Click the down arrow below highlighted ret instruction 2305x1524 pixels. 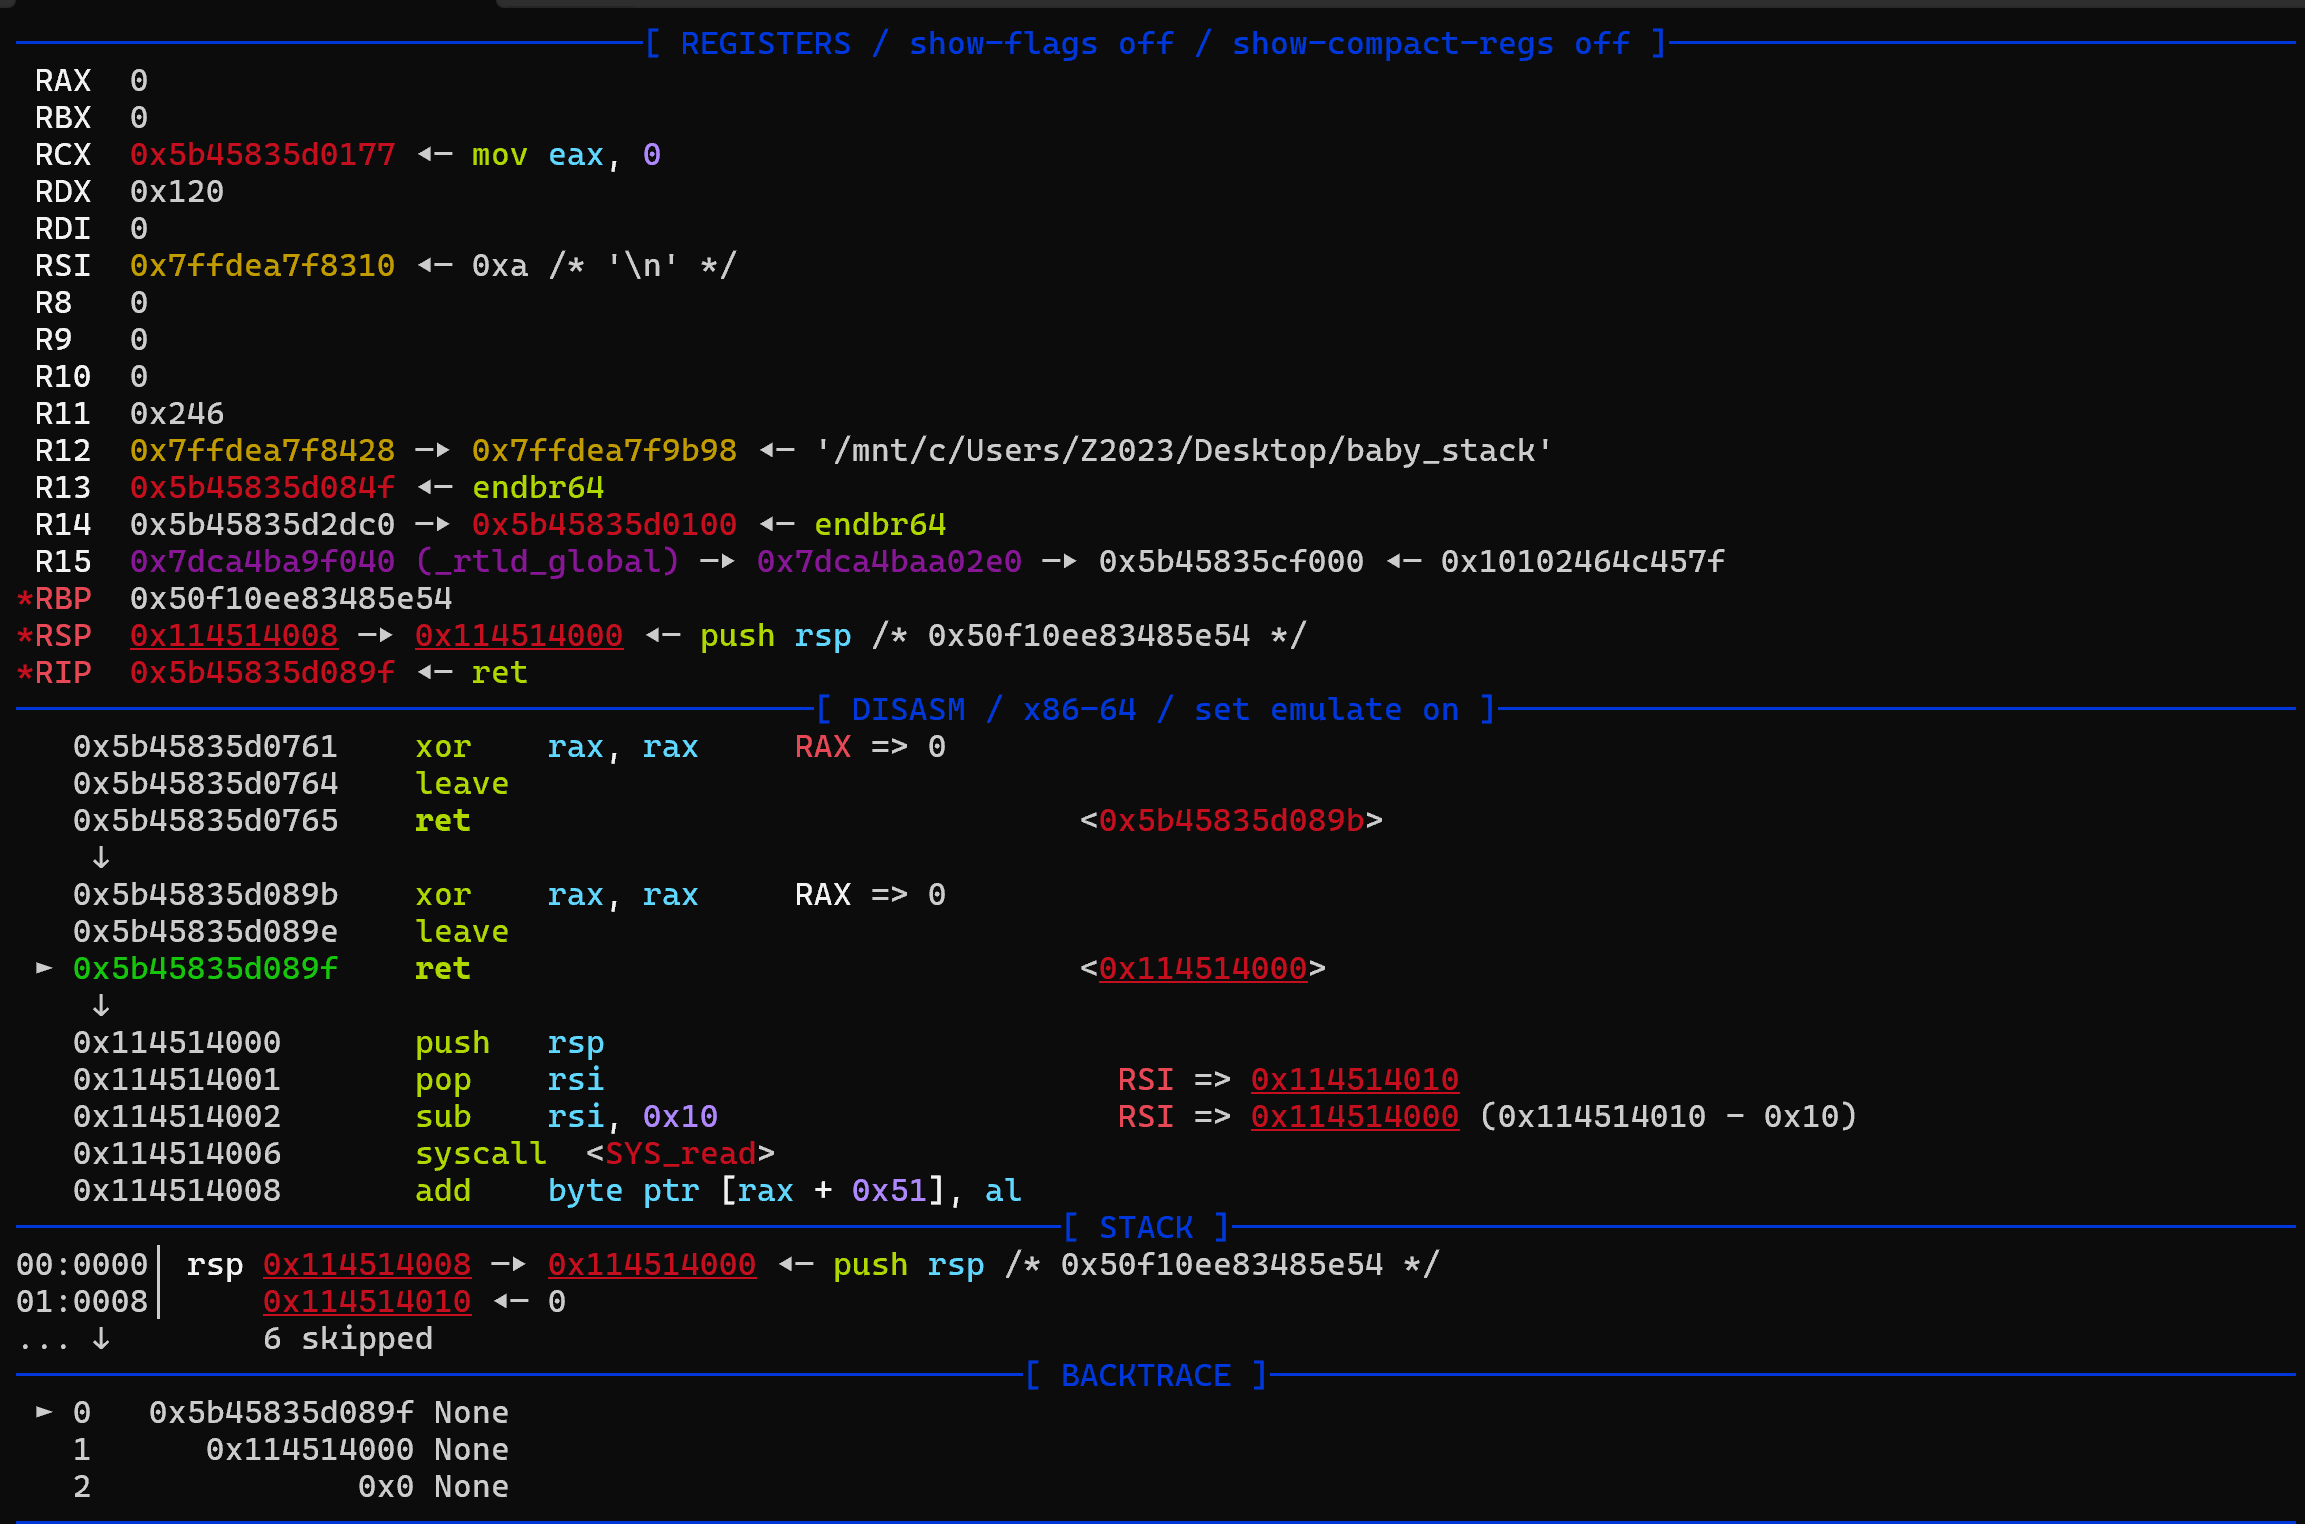click(x=100, y=1005)
